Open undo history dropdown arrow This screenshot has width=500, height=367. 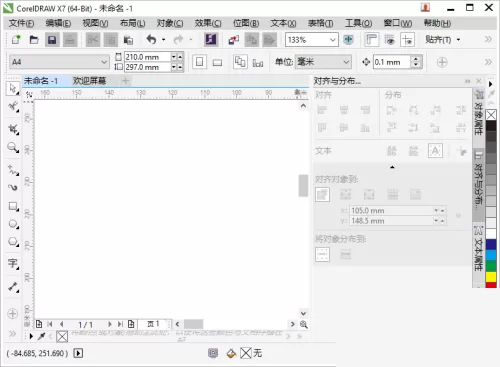click(163, 40)
